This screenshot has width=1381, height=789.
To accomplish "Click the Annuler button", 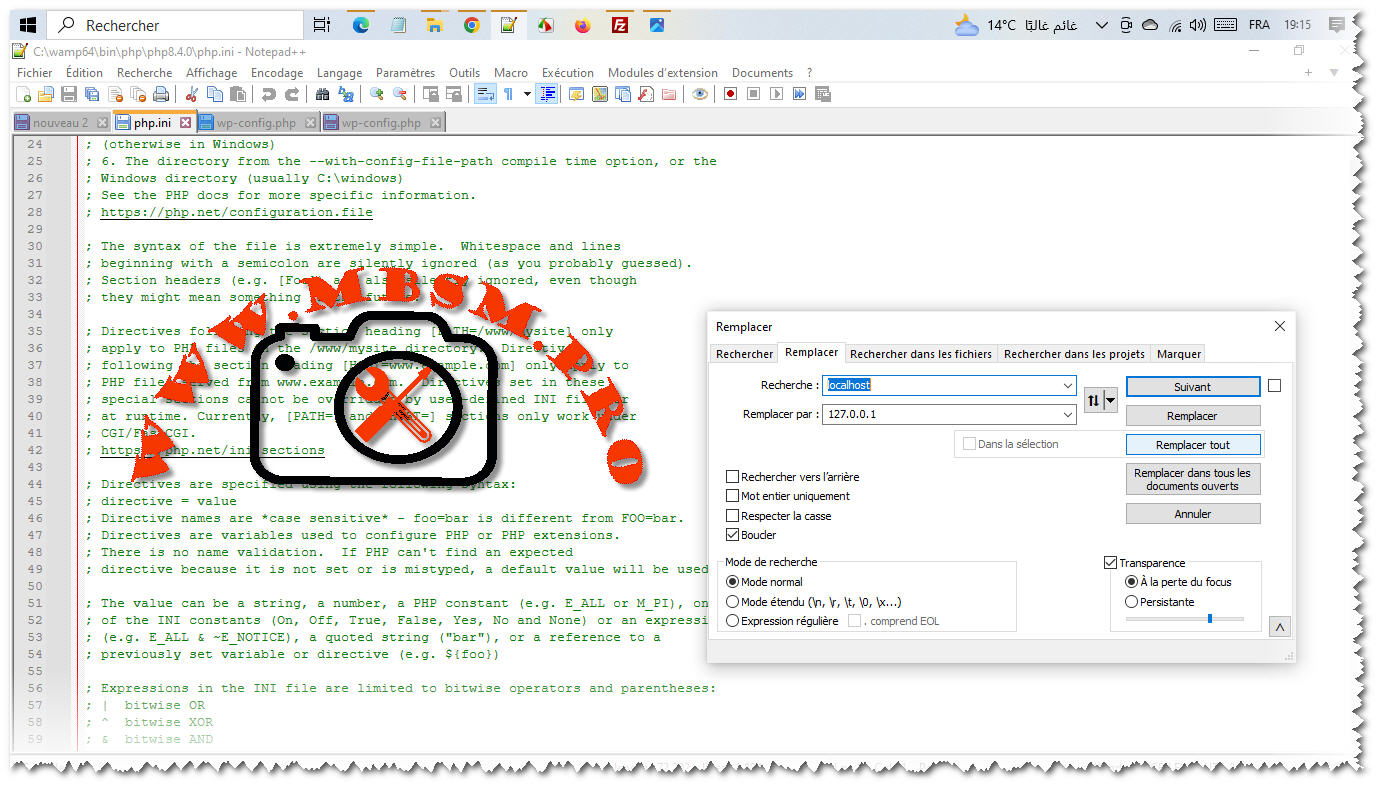I will [x=1192, y=514].
